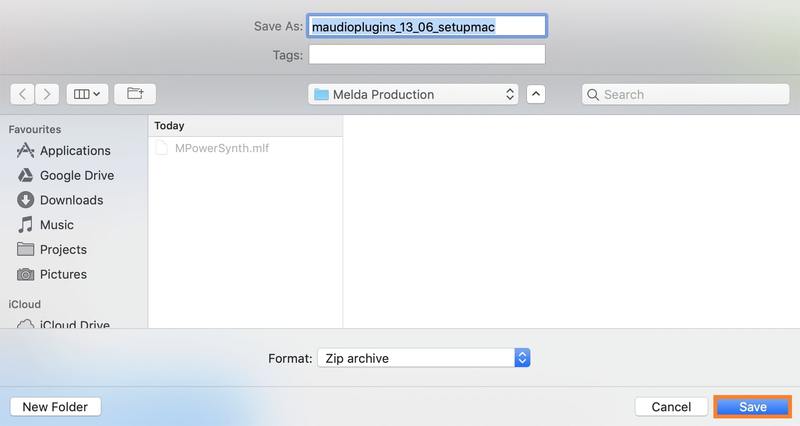Open Applications in the sidebar
Viewport: 800px width, 426px height.
coord(74,151)
